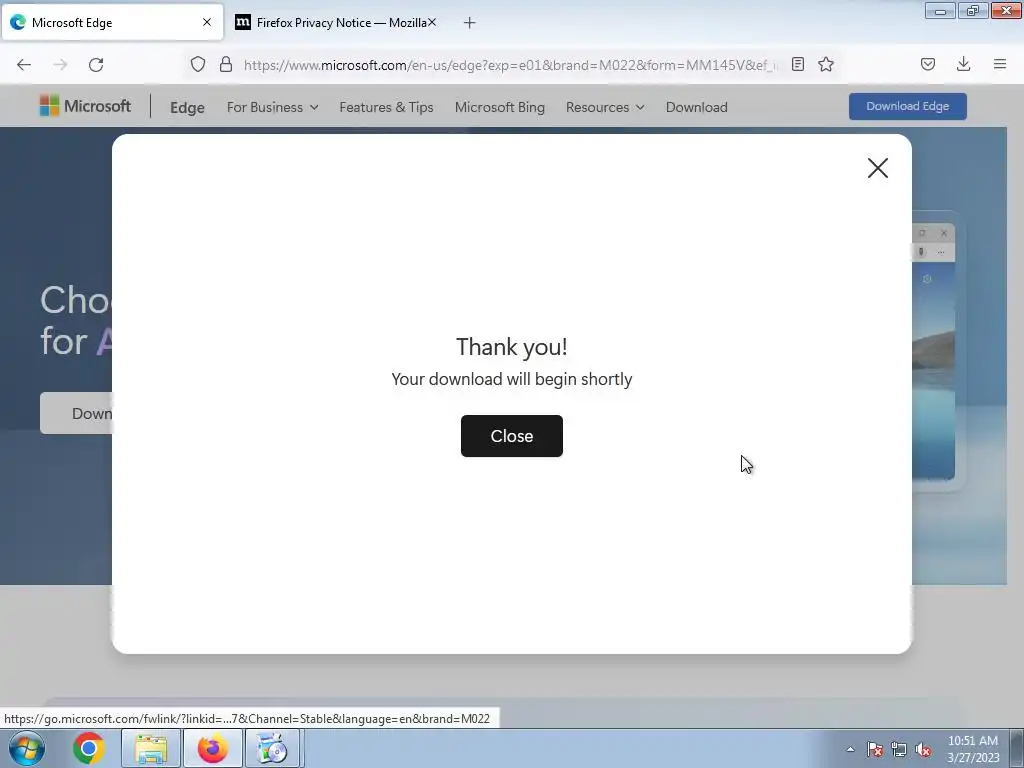The height and width of the screenshot is (768, 1024).
Task: Launch Chrome from the taskbar
Action: (89, 748)
